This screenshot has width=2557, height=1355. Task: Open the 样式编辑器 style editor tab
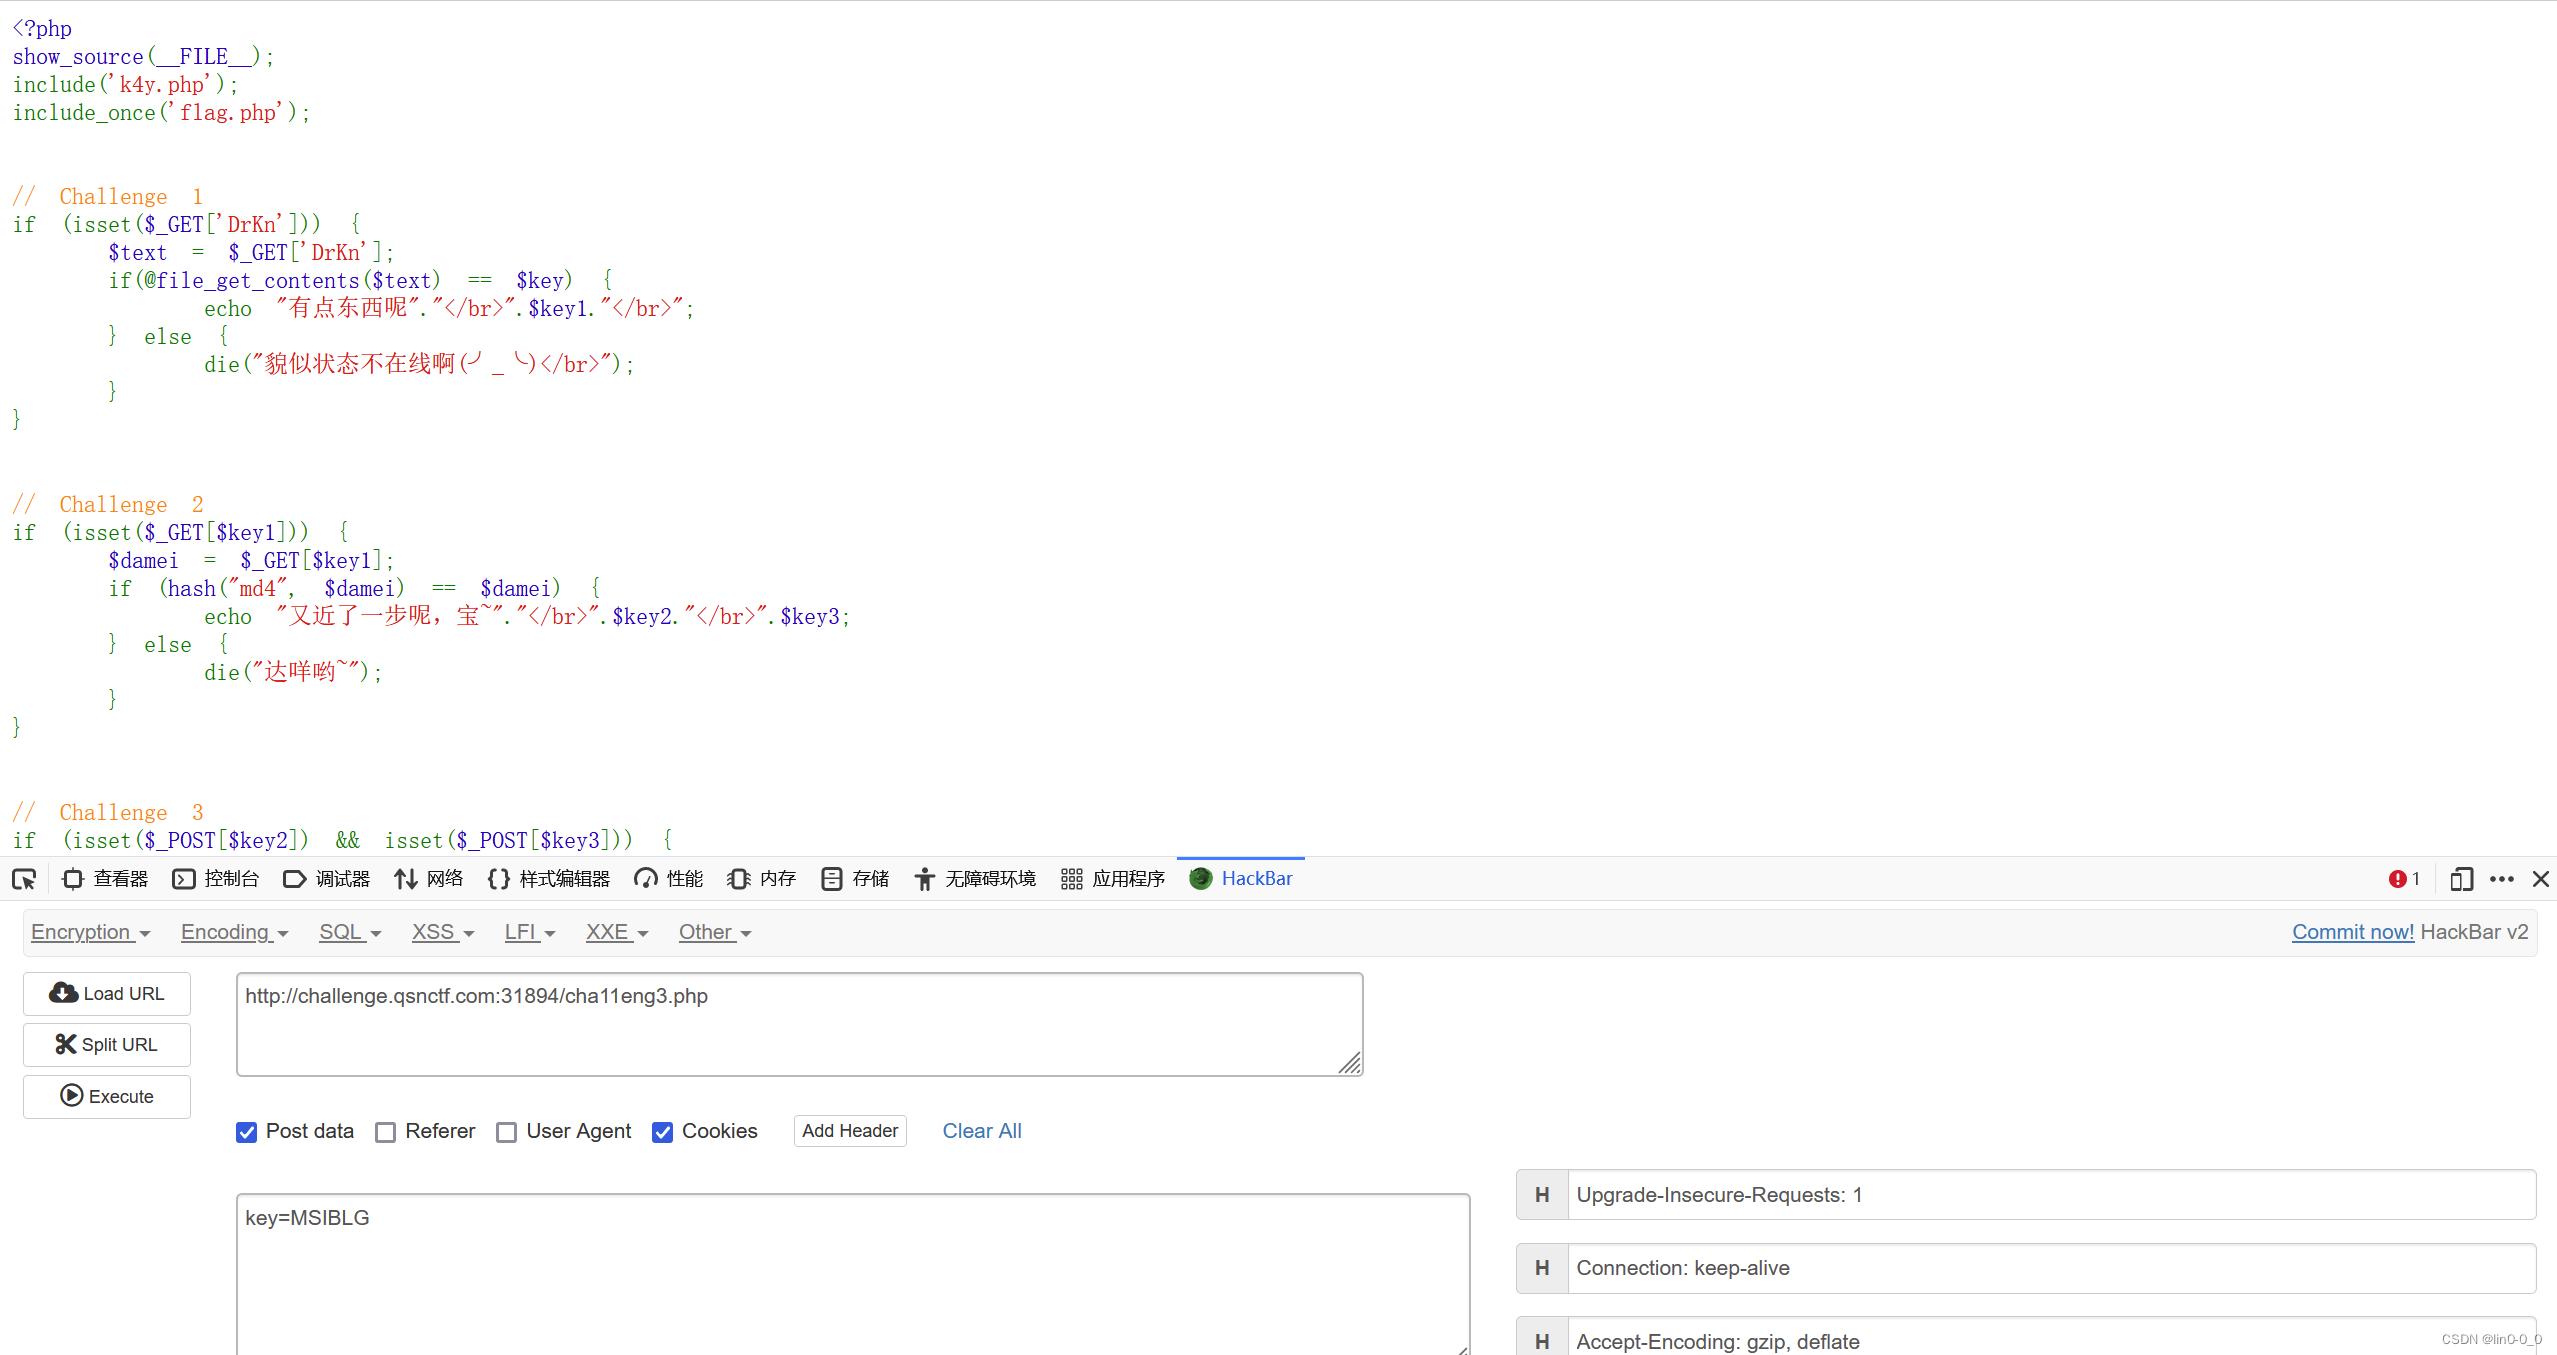coord(549,879)
